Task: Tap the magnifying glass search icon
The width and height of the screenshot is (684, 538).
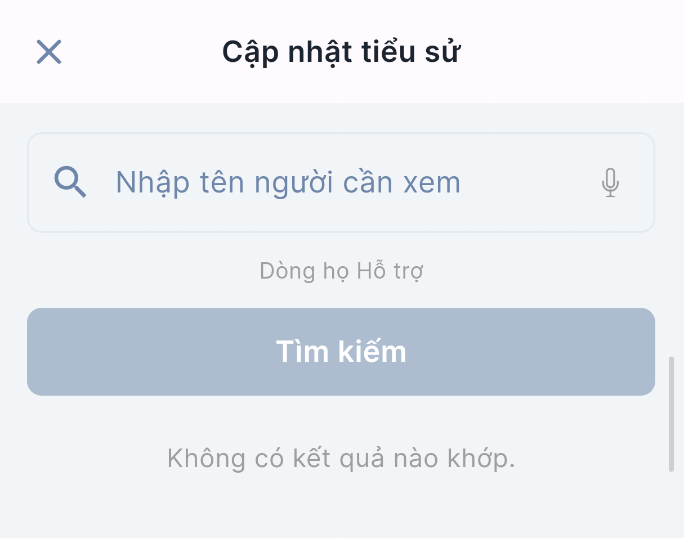Action: [70, 182]
